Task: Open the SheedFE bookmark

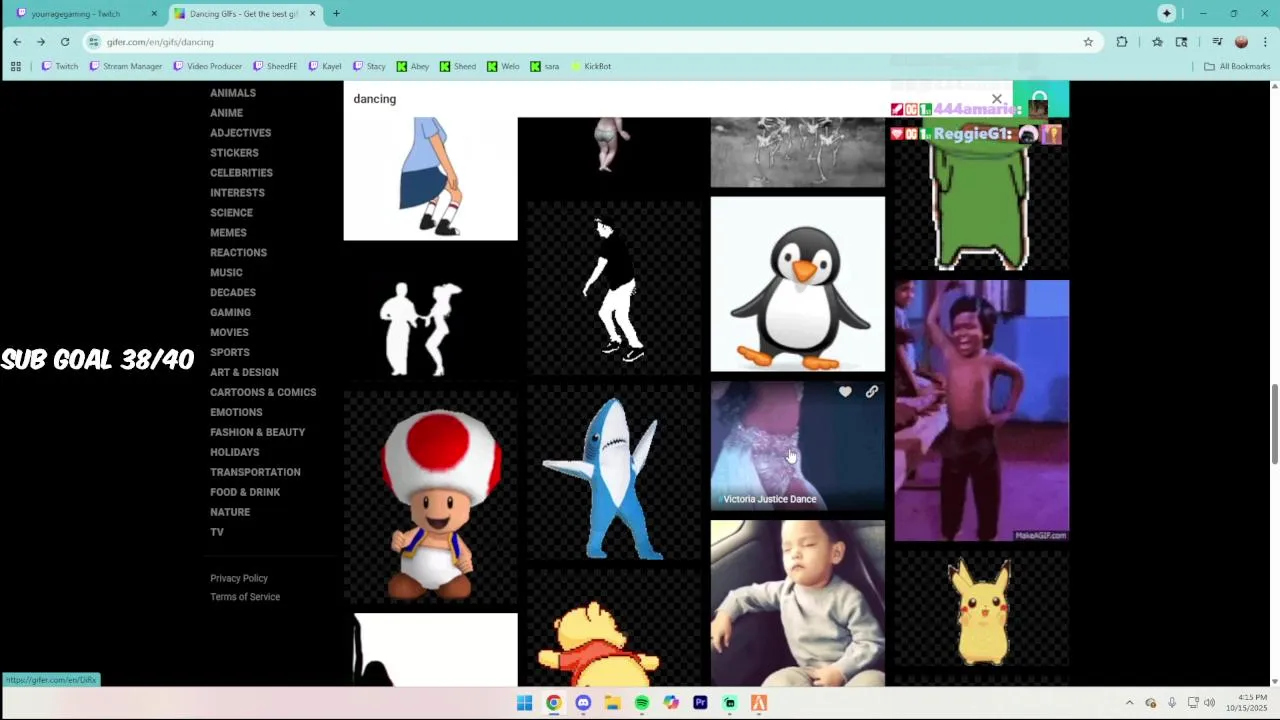Action: coord(275,66)
